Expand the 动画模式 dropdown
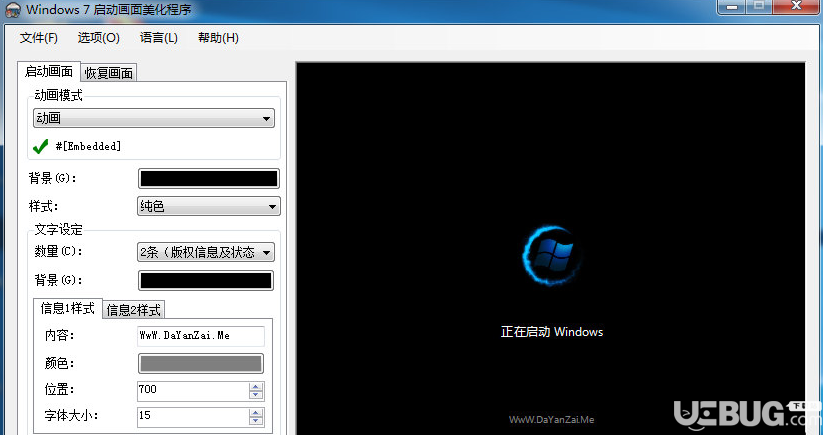The height and width of the screenshot is (435, 823). 154,118
